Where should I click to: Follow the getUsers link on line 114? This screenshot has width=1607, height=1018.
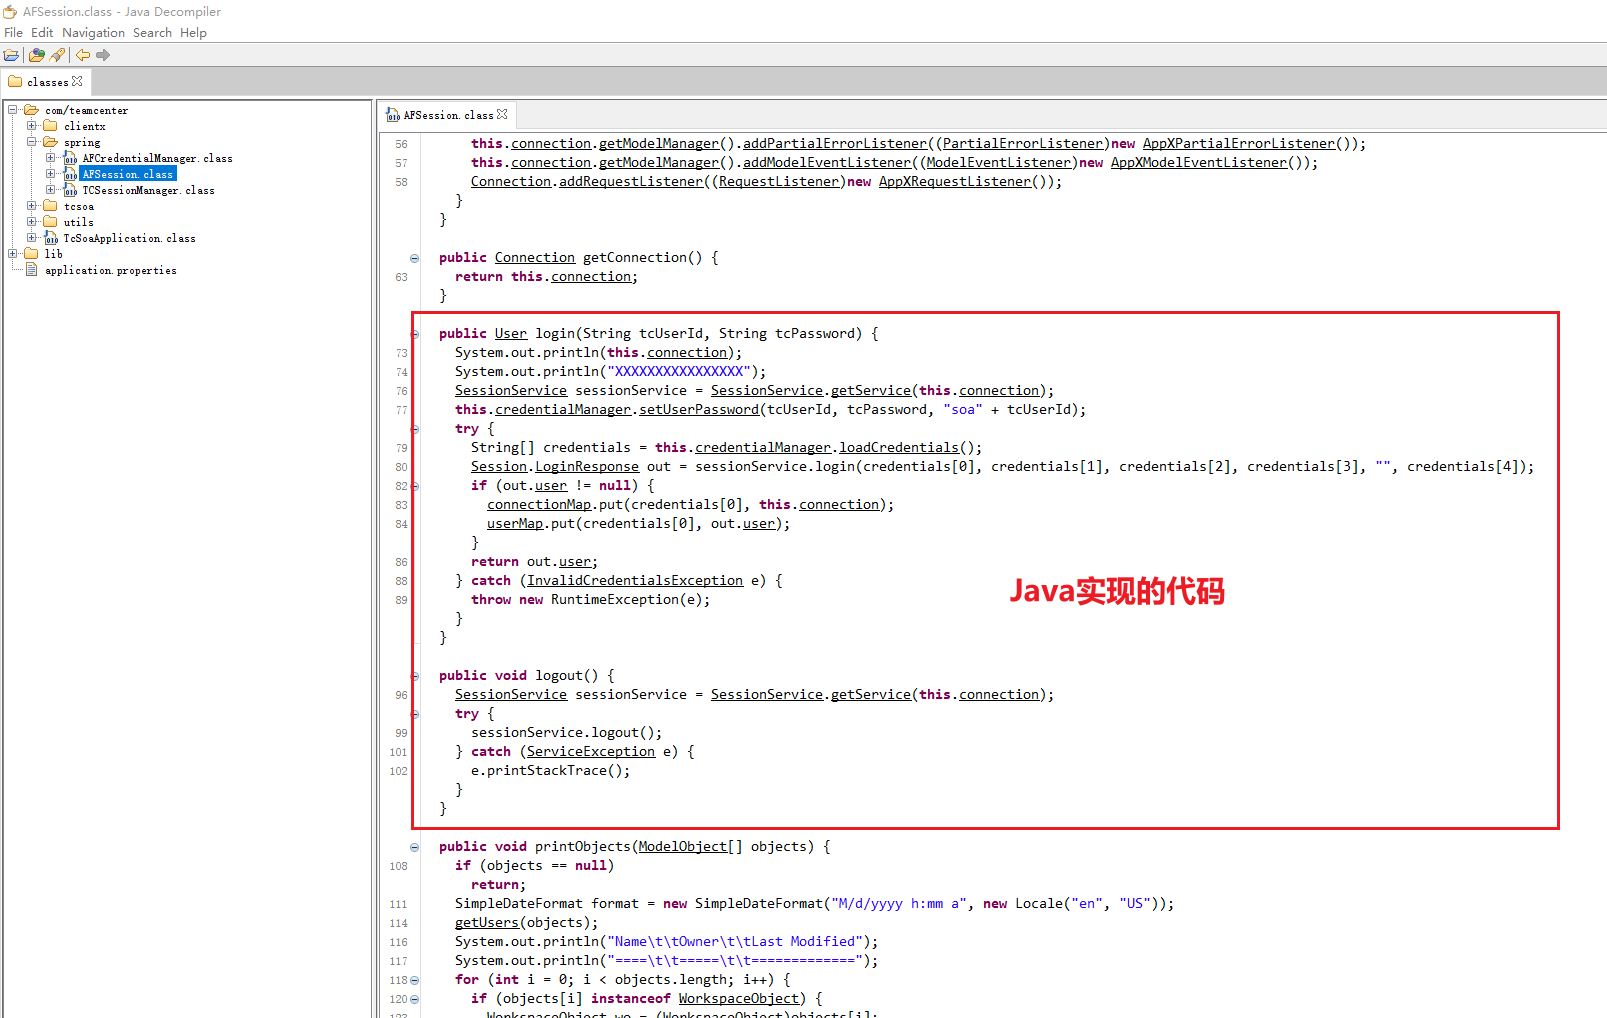tap(487, 923)
